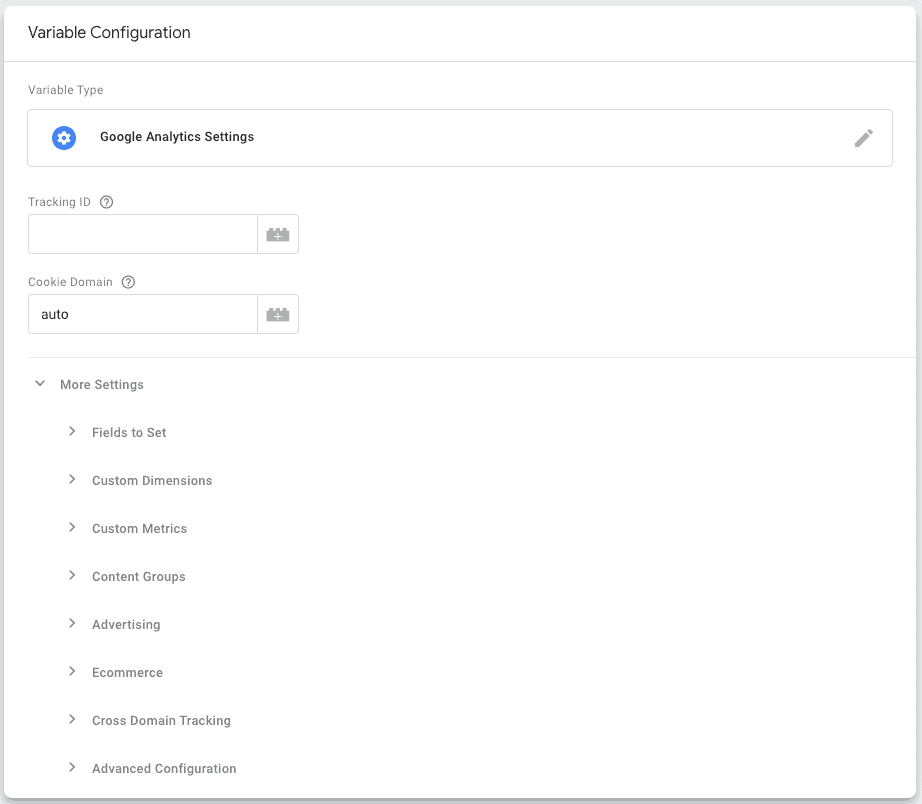Click the Cookie Domain label text
Viewport: 922px width, 804px height.
point(71,282)
